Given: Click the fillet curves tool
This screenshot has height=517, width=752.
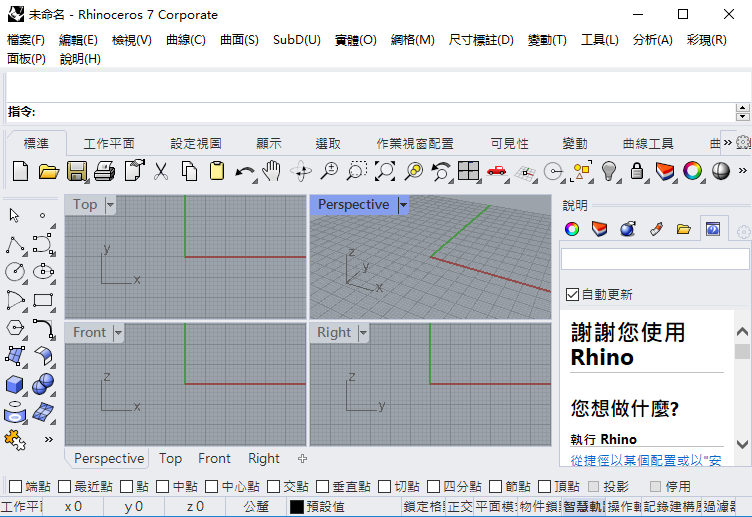Looking at the screenshot, I should (44, 329).
